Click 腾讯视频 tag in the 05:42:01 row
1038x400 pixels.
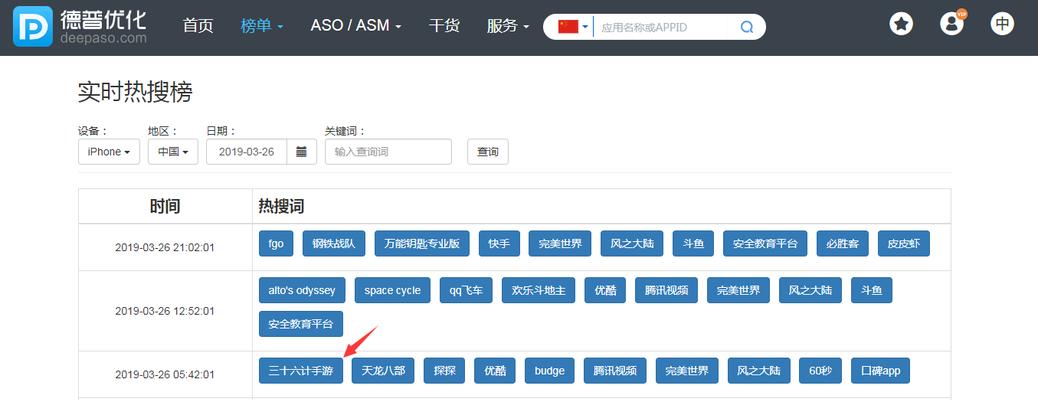pos(615,371)
